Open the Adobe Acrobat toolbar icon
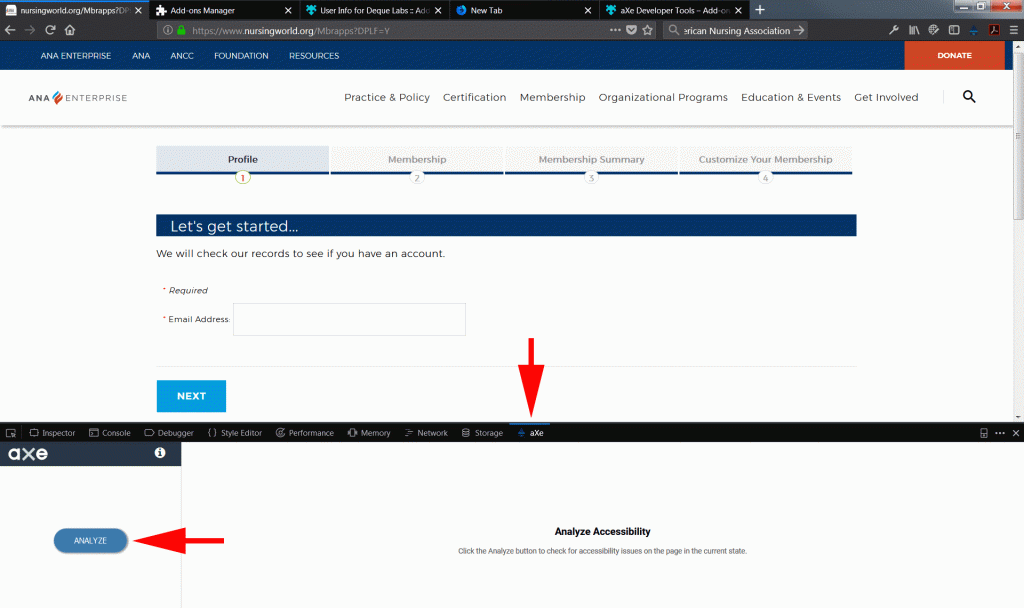This screenshot has width=1024, height=608. 993,30
